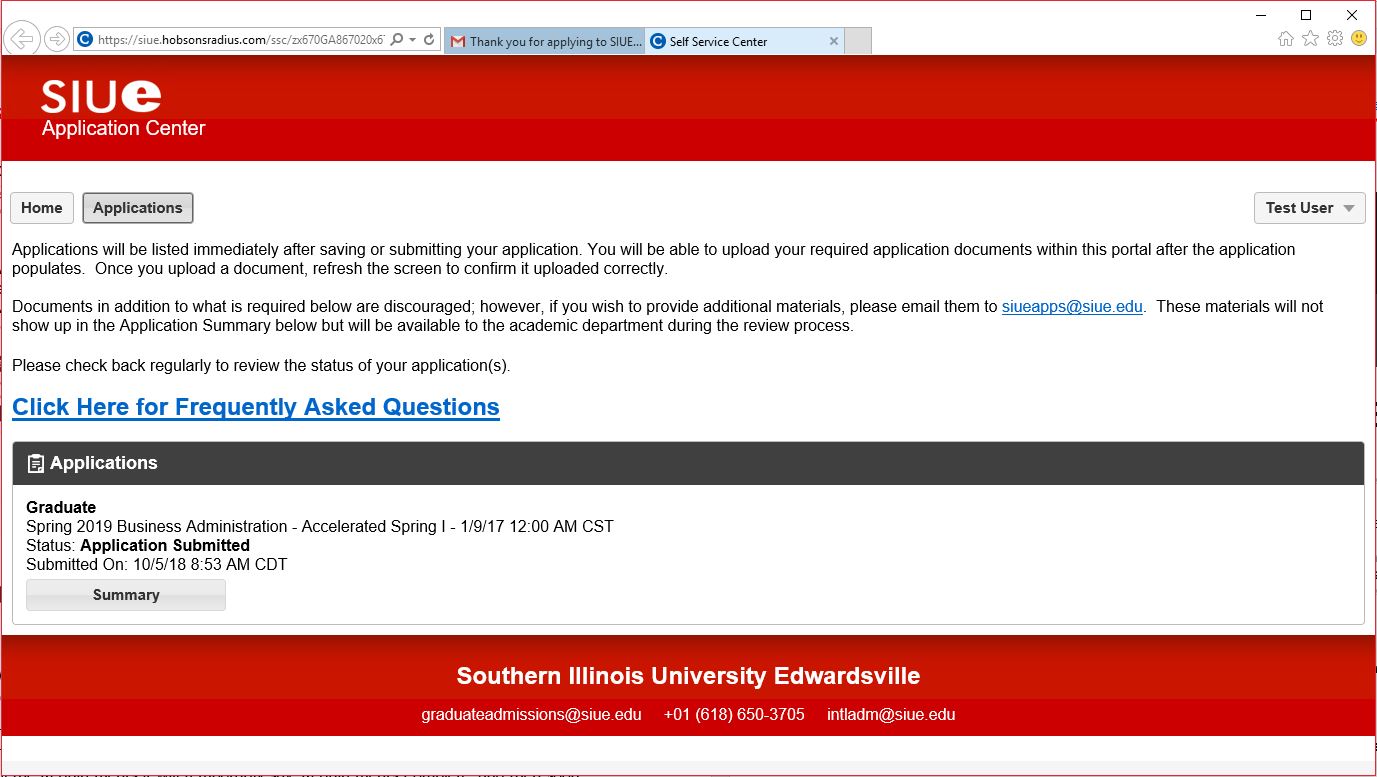
Task: Open the Test User dropdown menu
Action: pyautogui.click(x=1309, y=208)
